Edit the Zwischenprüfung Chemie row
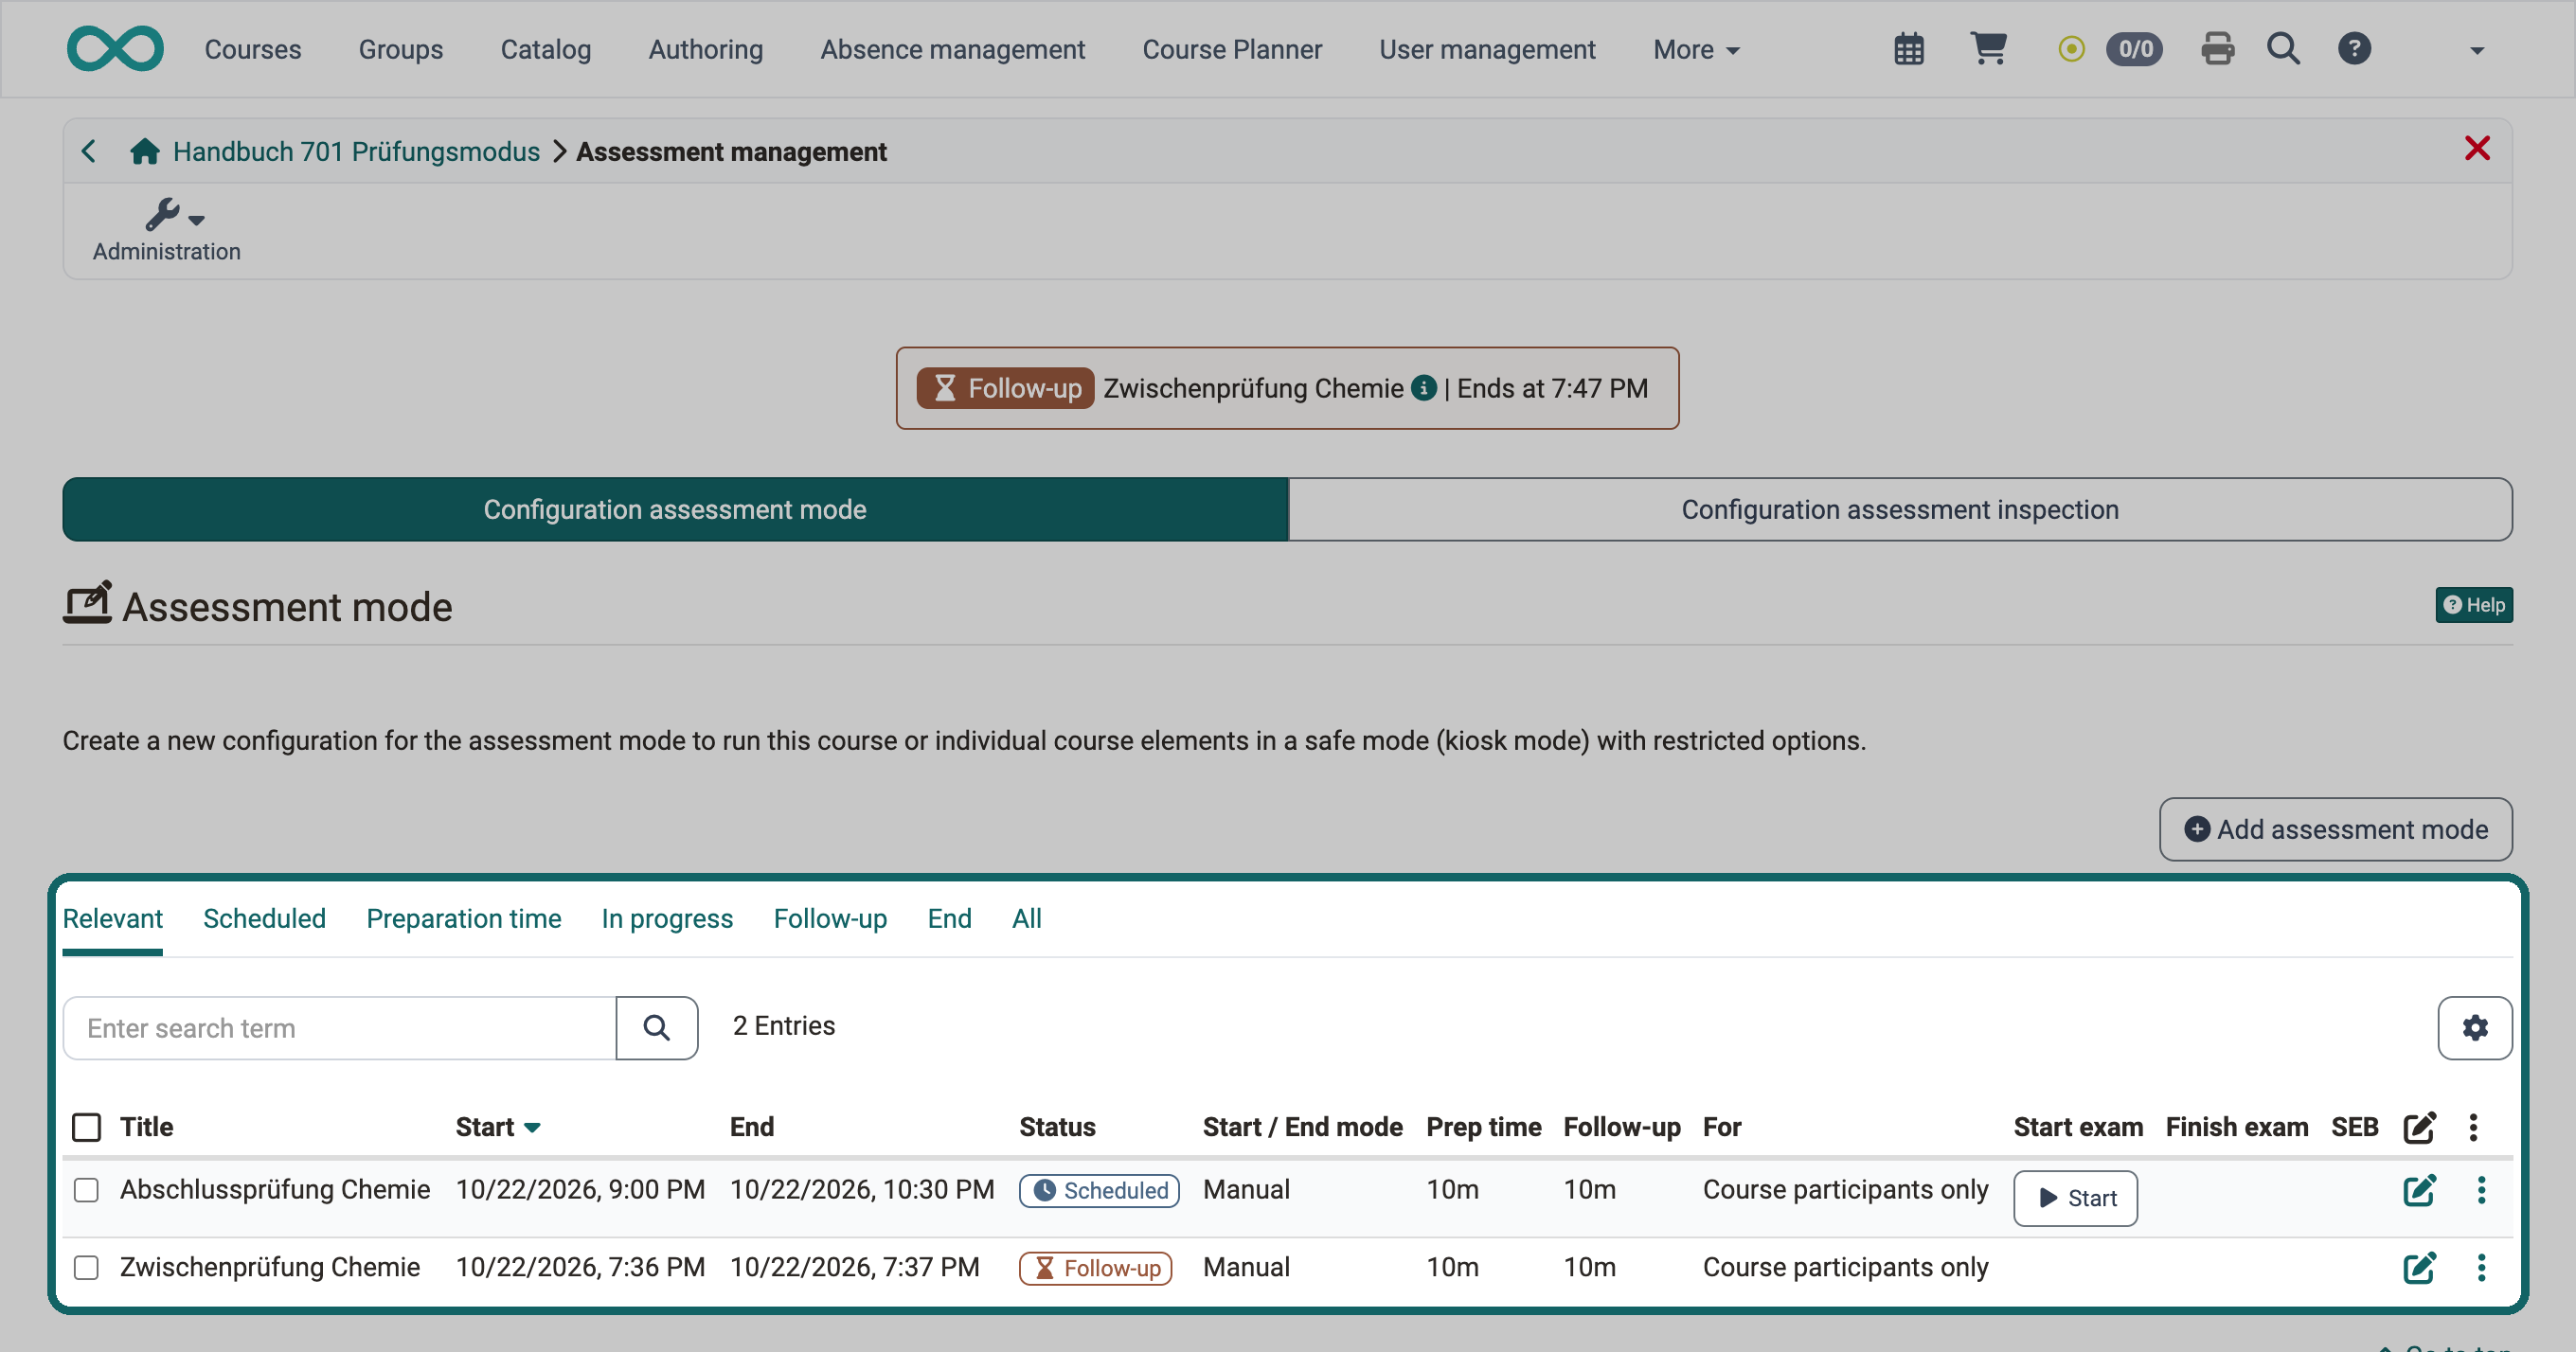 pos(2419,1268)
